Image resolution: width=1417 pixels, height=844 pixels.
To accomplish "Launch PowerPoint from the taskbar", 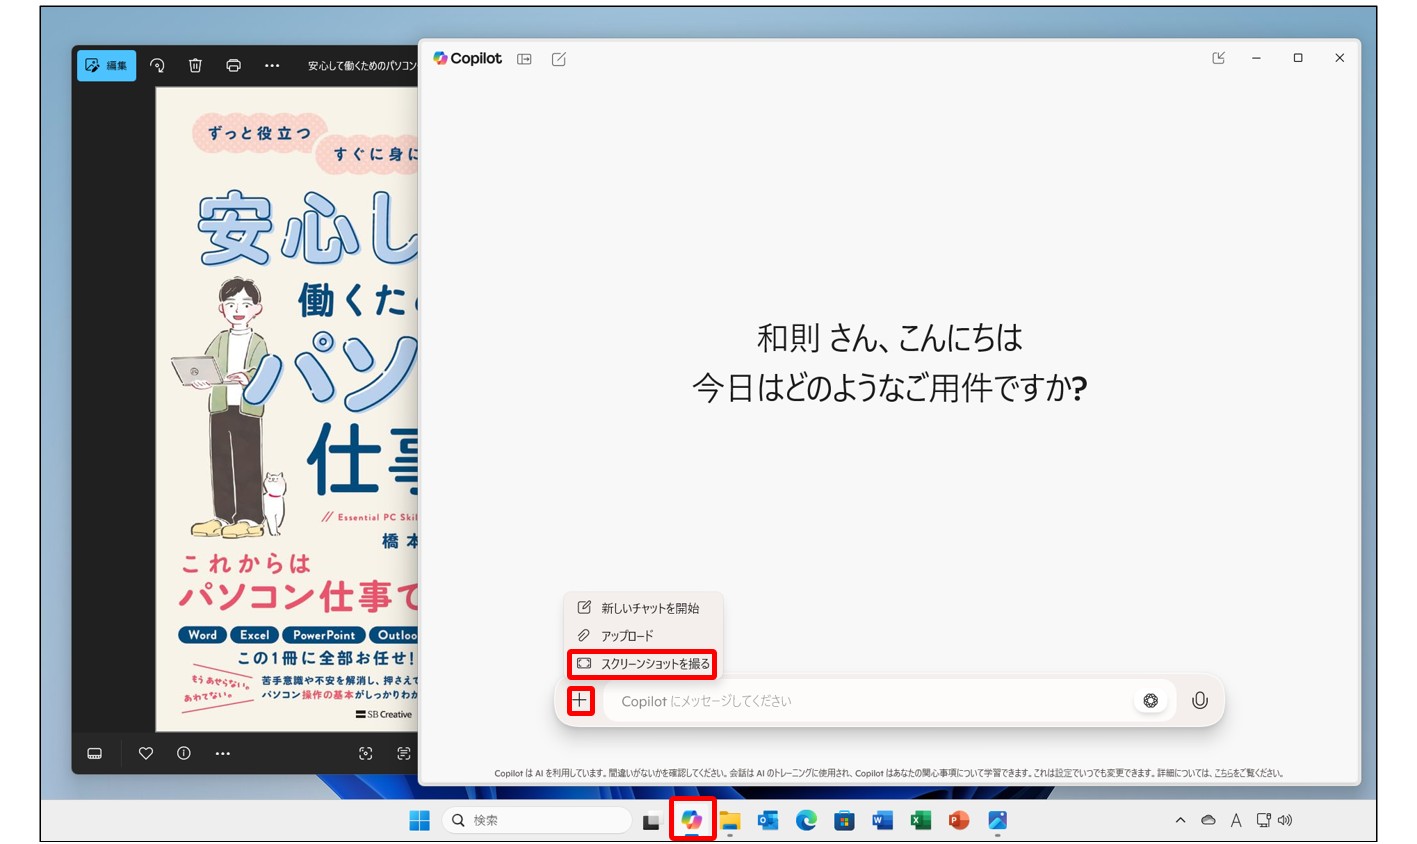I will click(959, 820).
